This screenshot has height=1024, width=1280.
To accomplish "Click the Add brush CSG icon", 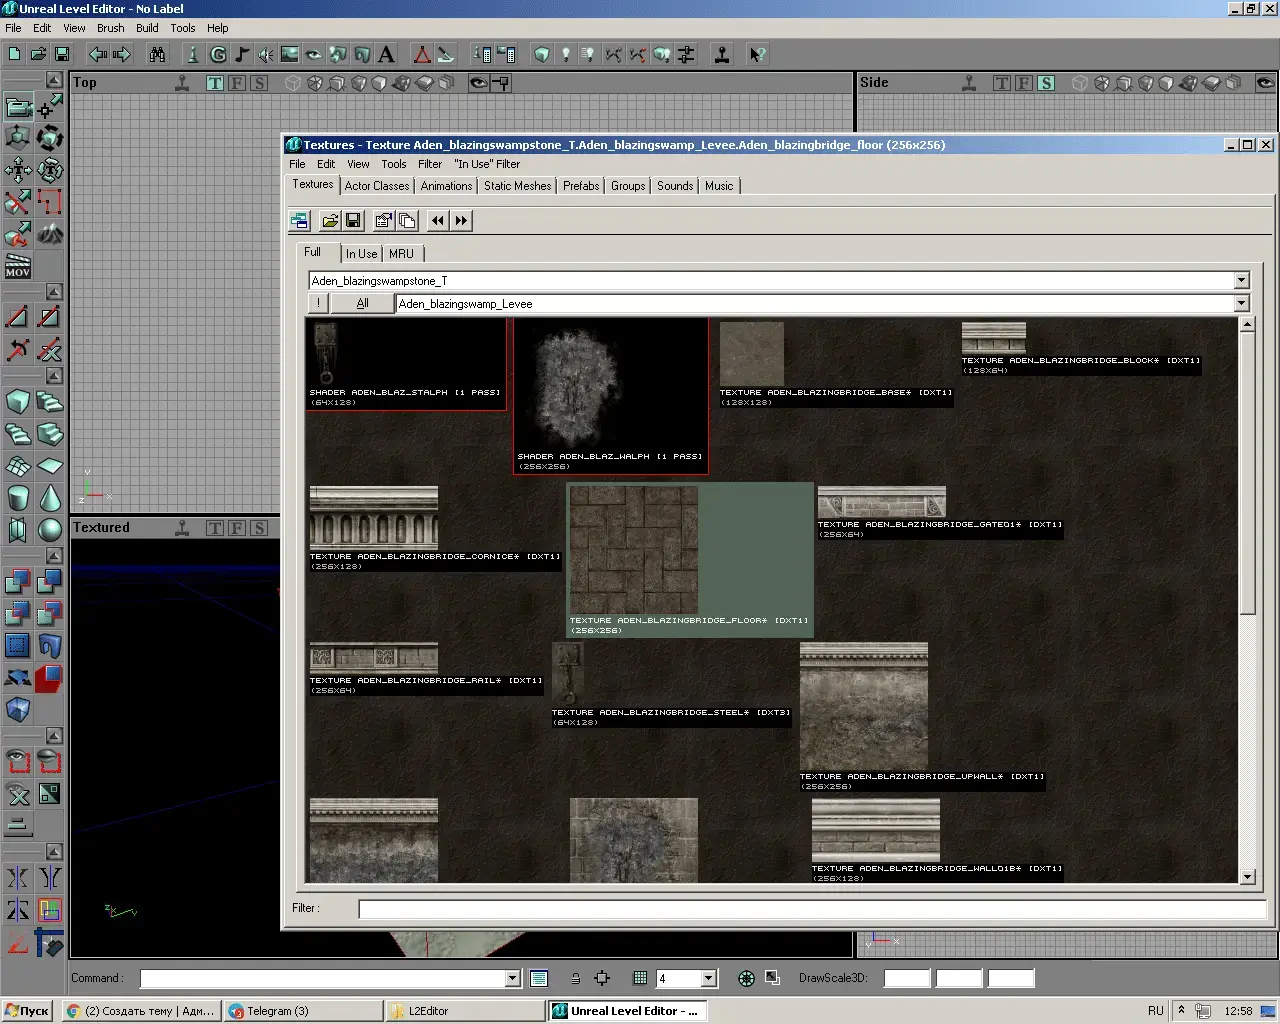I will point(18,582).
